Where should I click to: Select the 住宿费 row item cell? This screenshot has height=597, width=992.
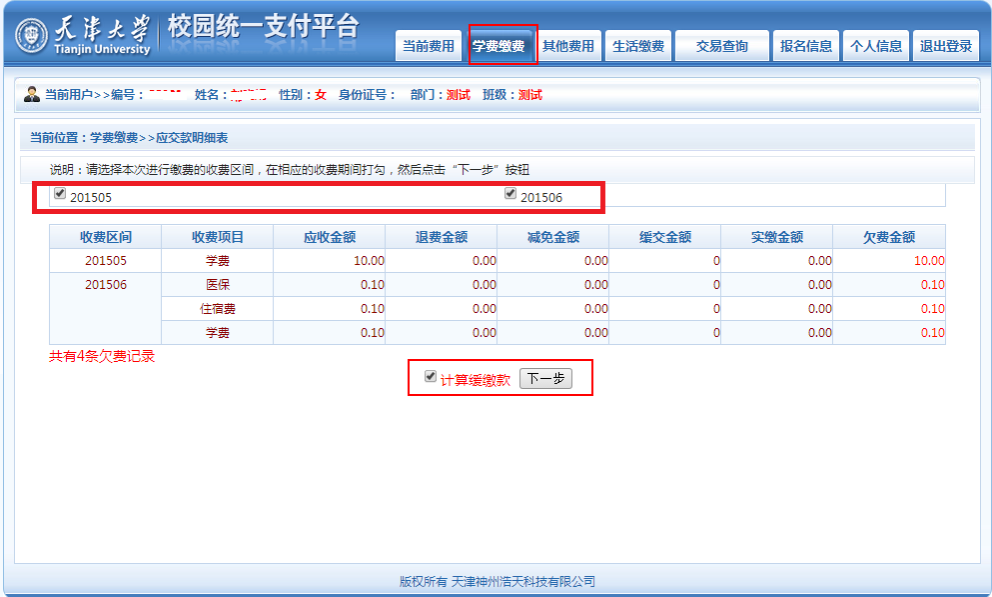217,309
